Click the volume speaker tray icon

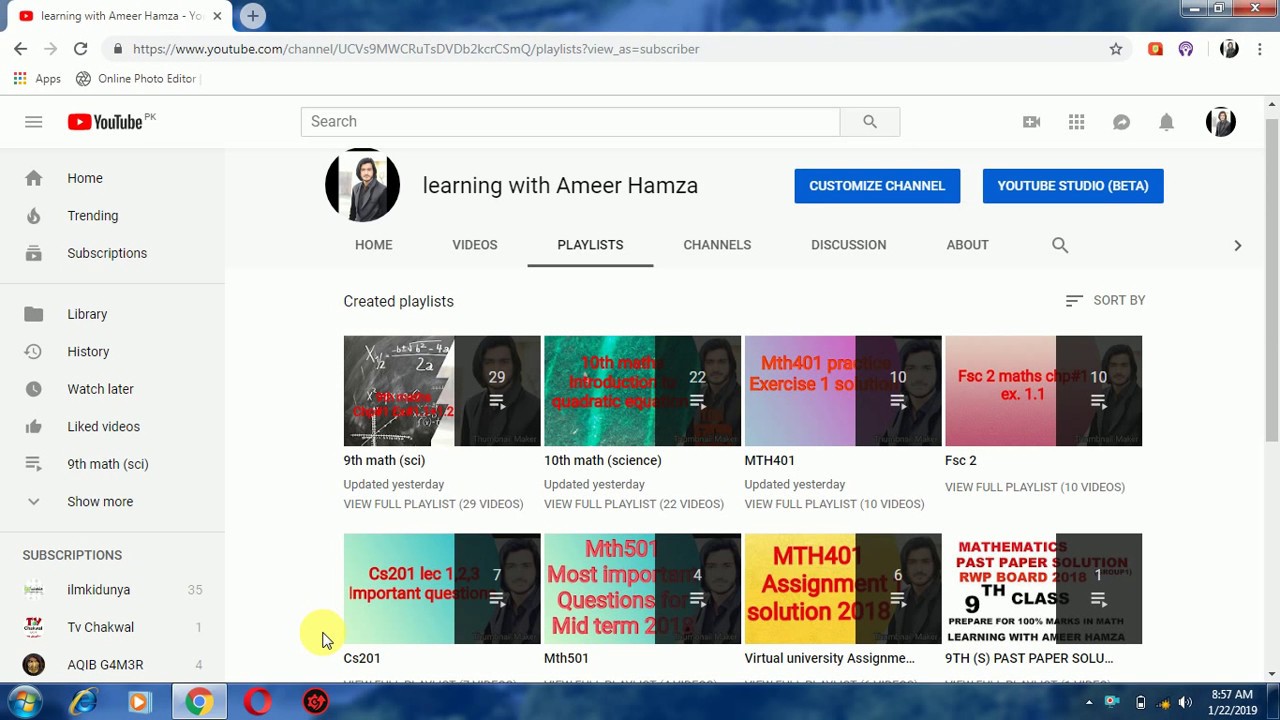(1185, 702)
